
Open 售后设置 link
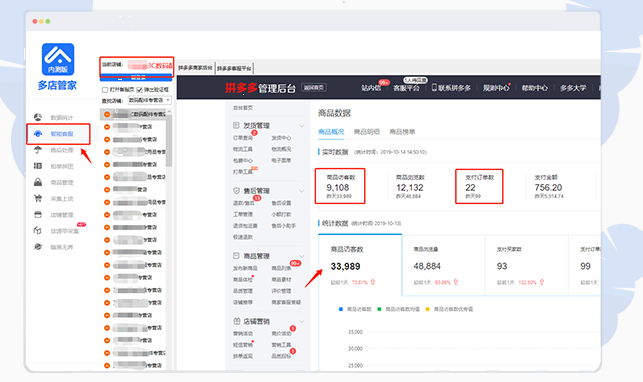click(x=281, y=203)
